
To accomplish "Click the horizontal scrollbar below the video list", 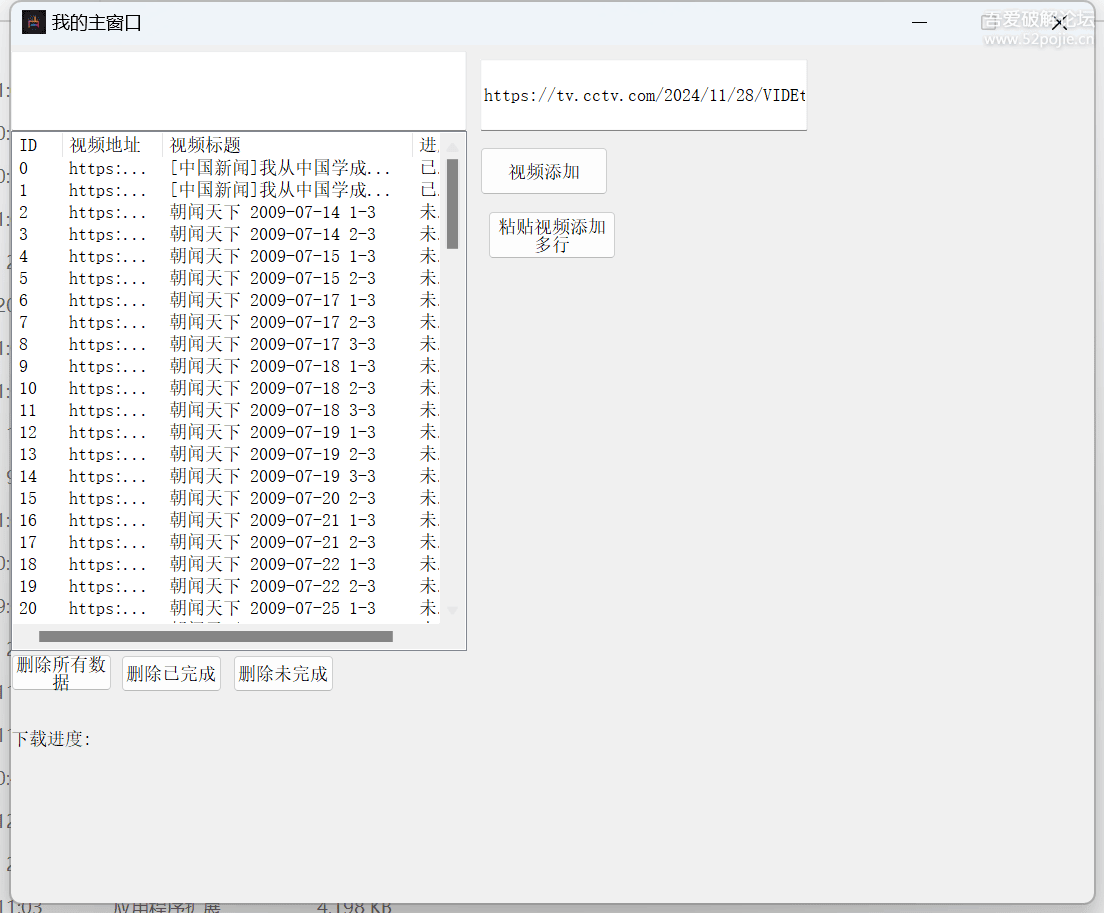I will coord(215,636).
